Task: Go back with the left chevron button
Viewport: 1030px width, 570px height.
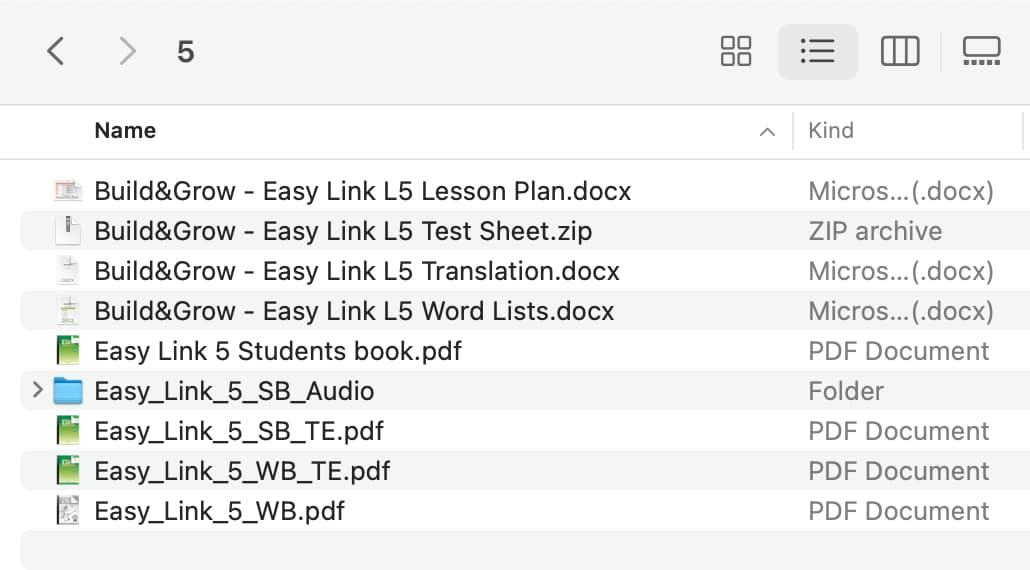Action: (56, 51)
